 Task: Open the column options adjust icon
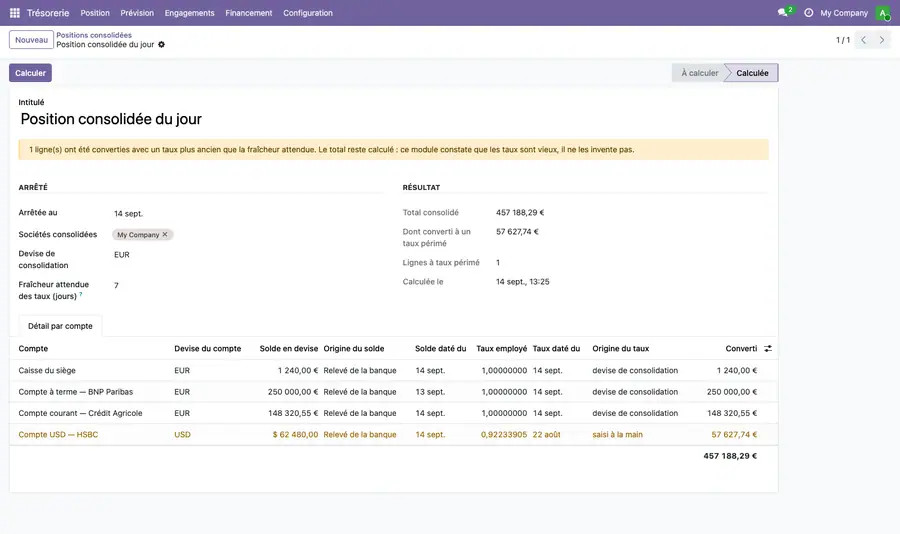tap(767, 349)
